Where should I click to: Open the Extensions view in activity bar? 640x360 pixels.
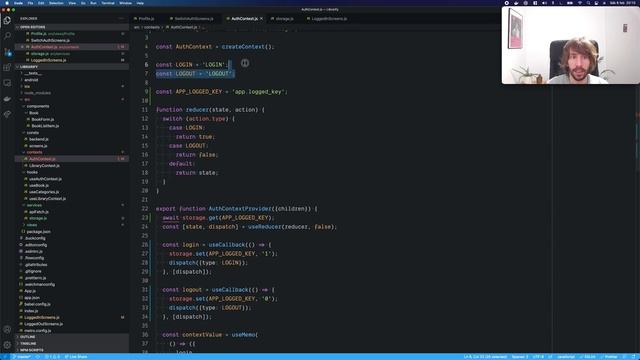tap(7, 67)
